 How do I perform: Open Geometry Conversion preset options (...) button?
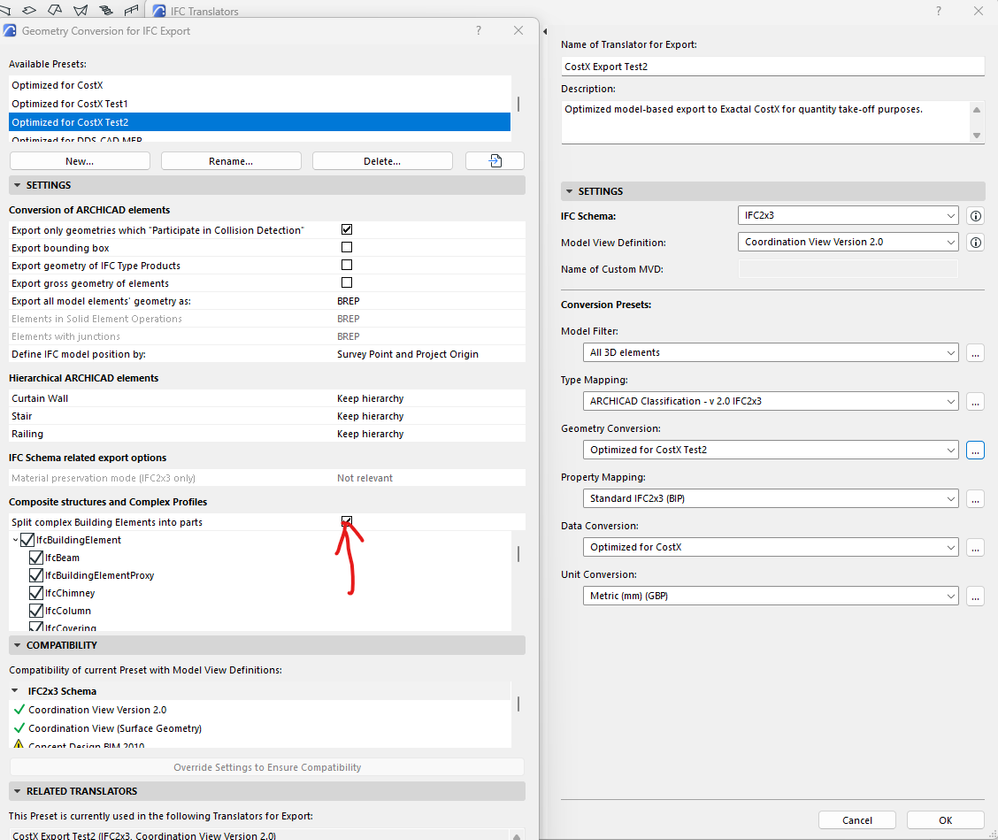[975, 450]
